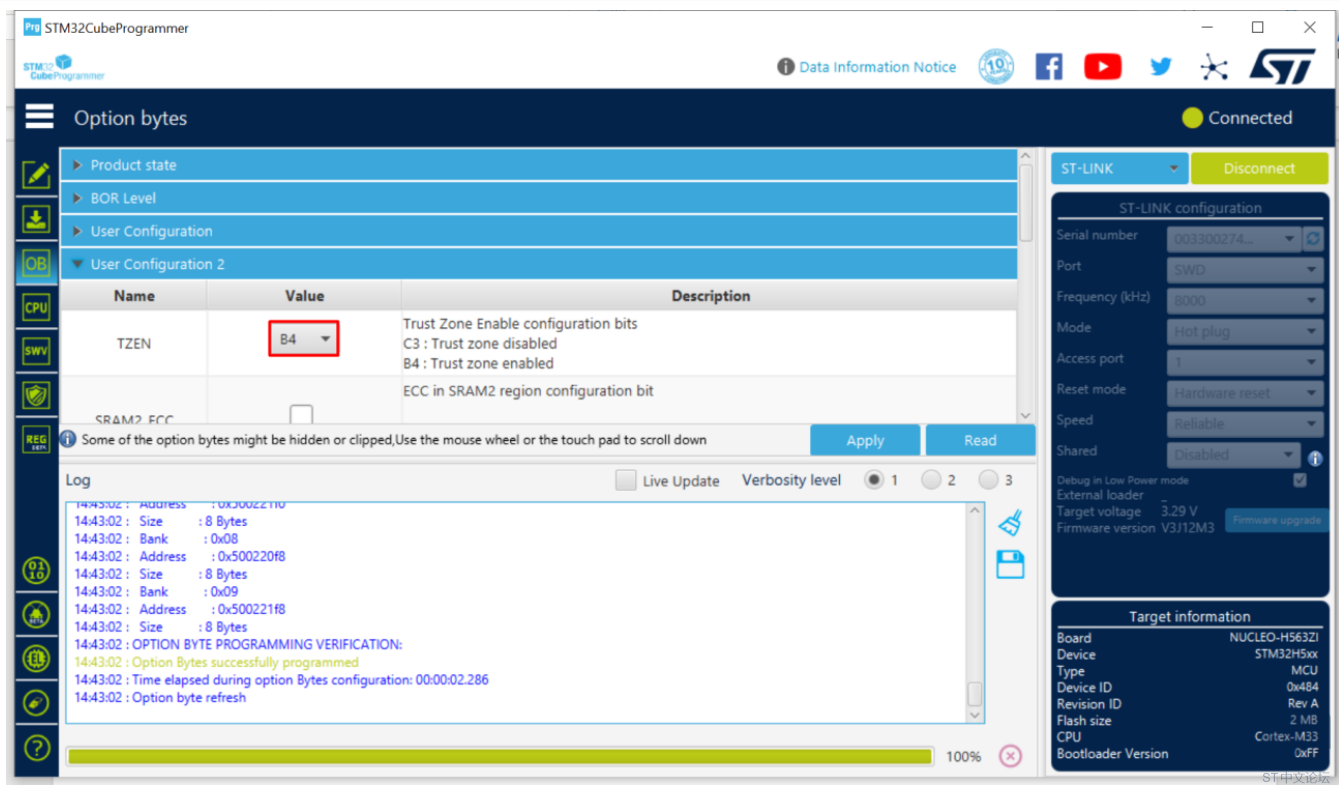Open the help question mark icon
Image resolution: width=1339 pixels, height=793 pixels.
coord(37,747)
